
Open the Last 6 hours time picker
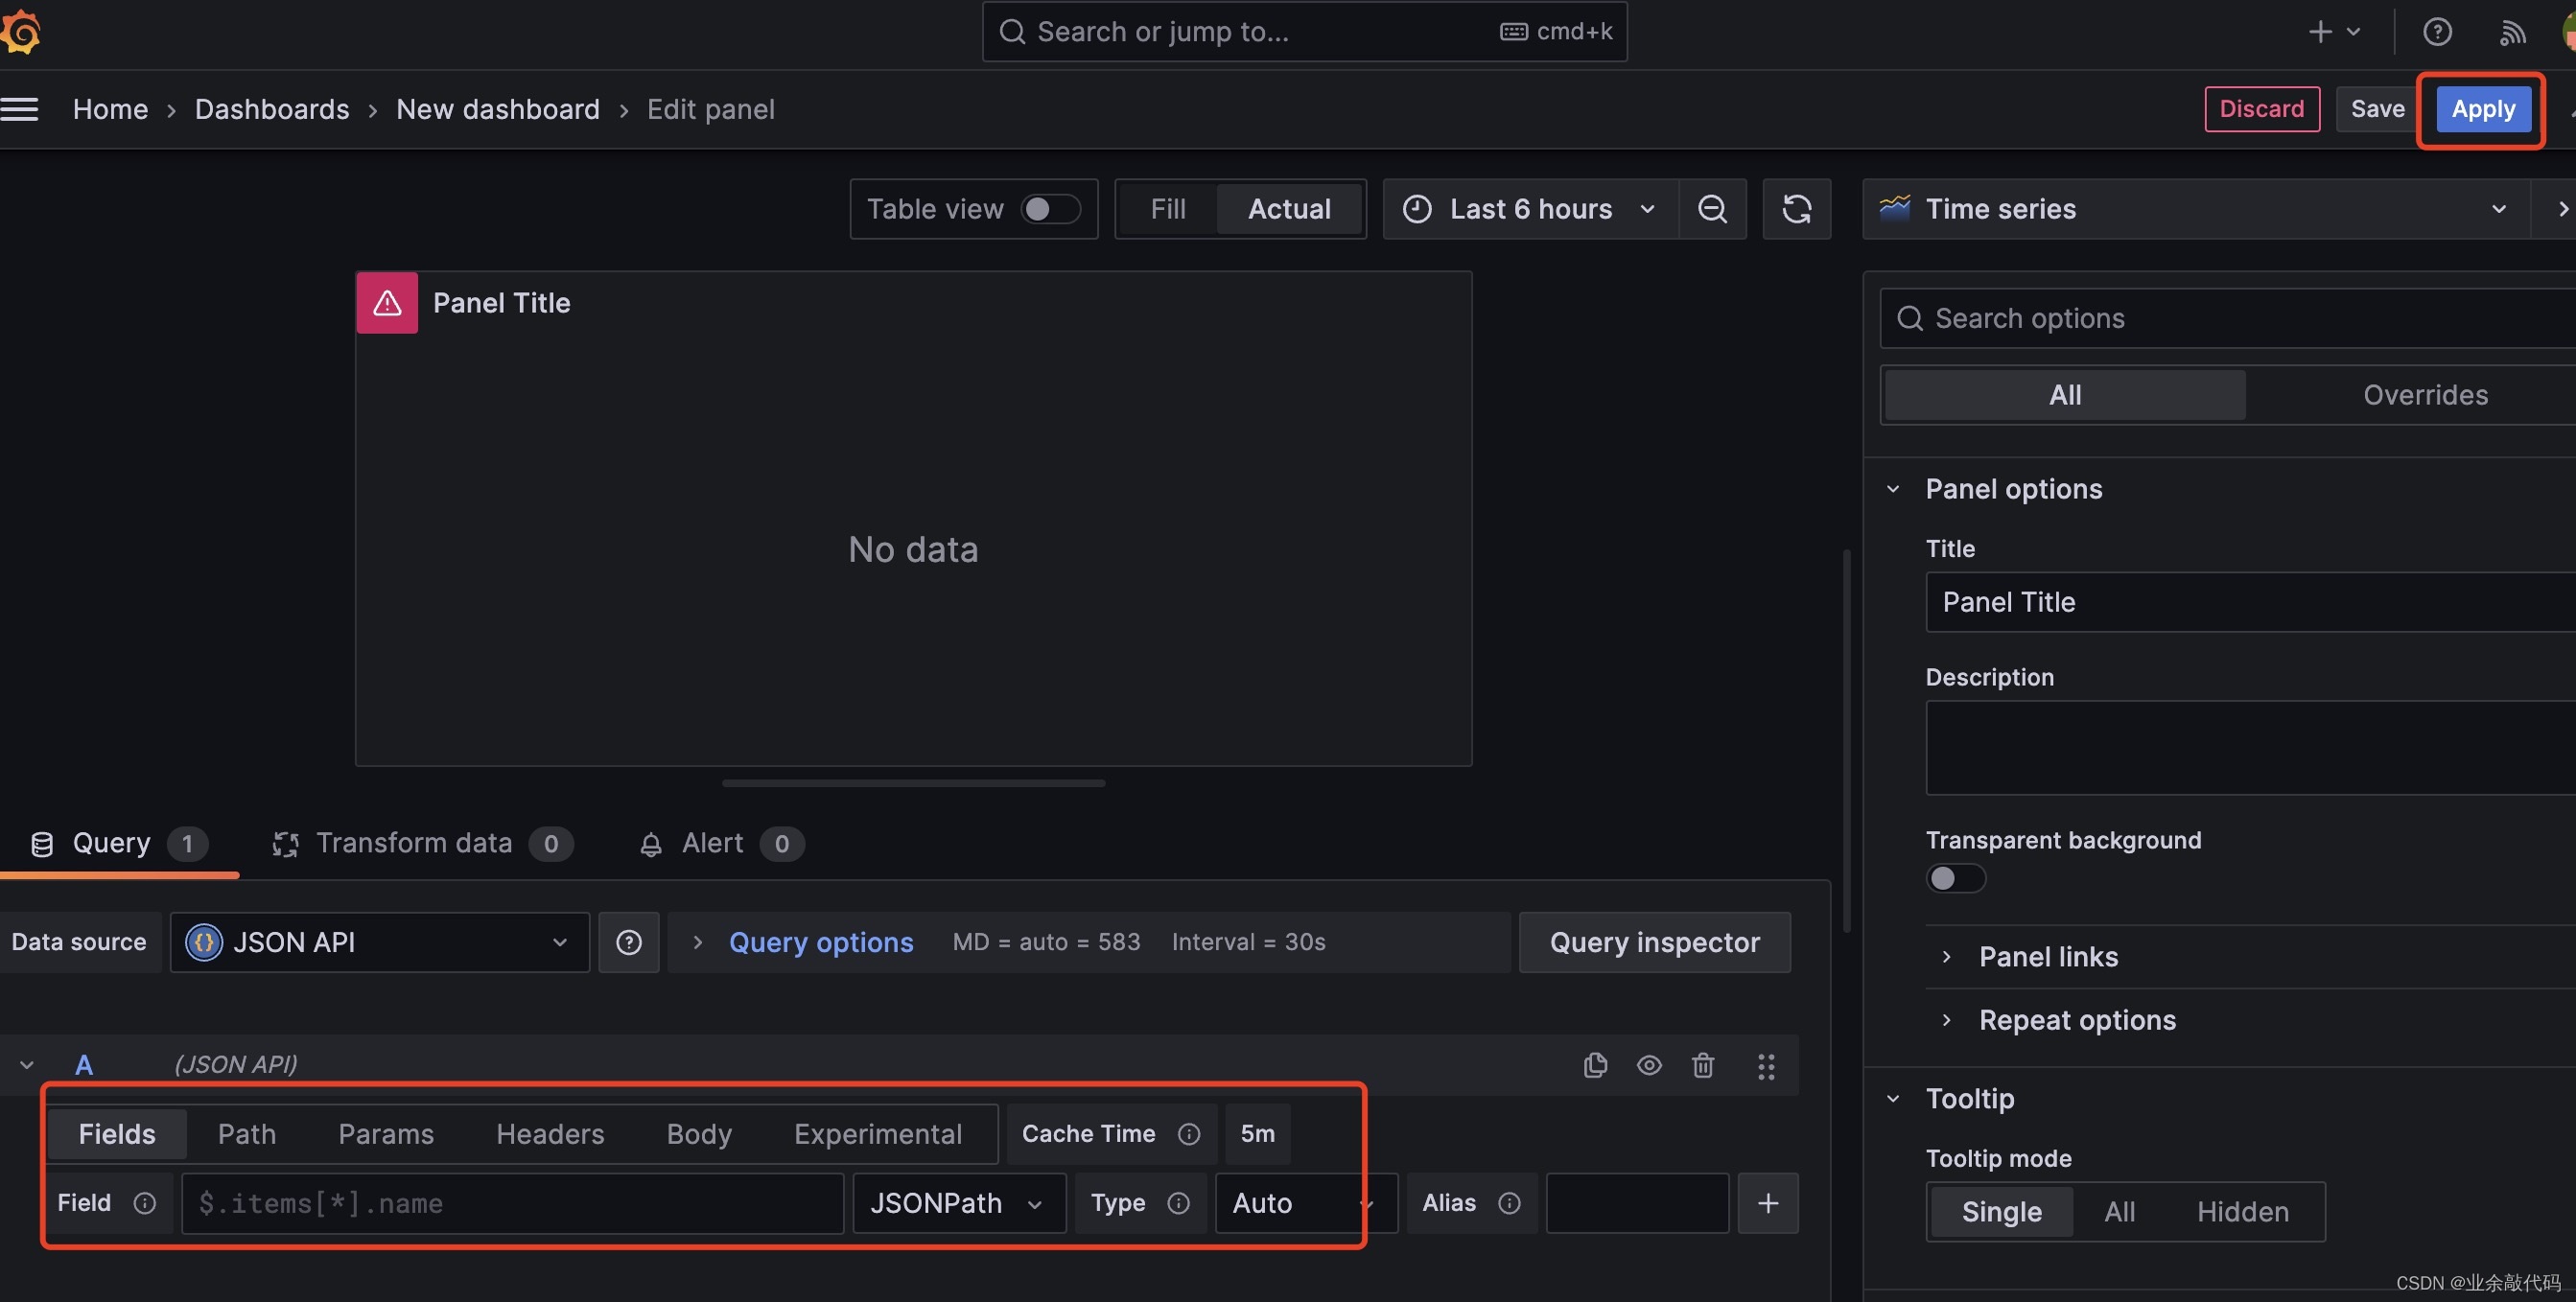(x=1529, y=209)
